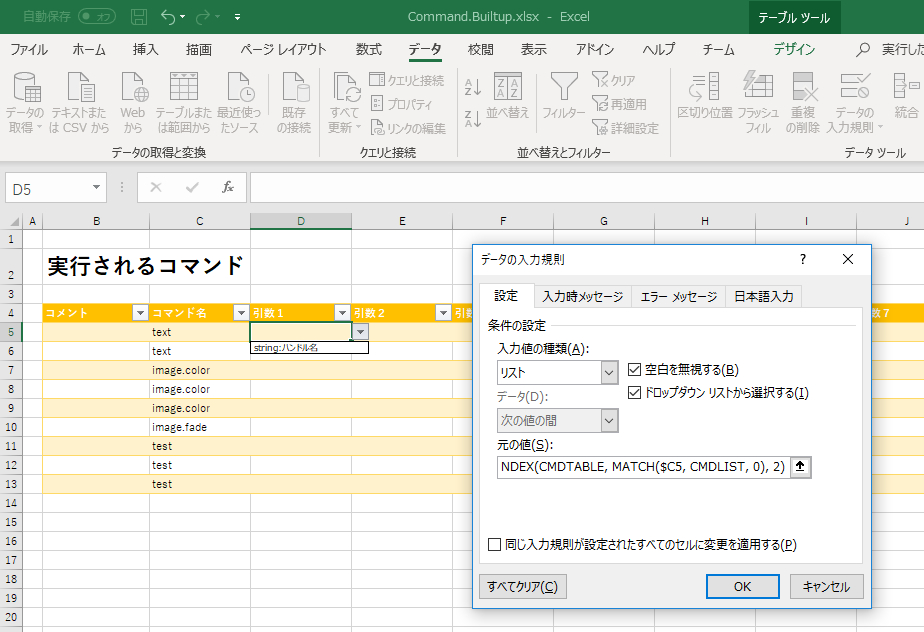The image size is (924, 632).
Task: Open the File (ファイル) tab
Action: tap(29, 50)
